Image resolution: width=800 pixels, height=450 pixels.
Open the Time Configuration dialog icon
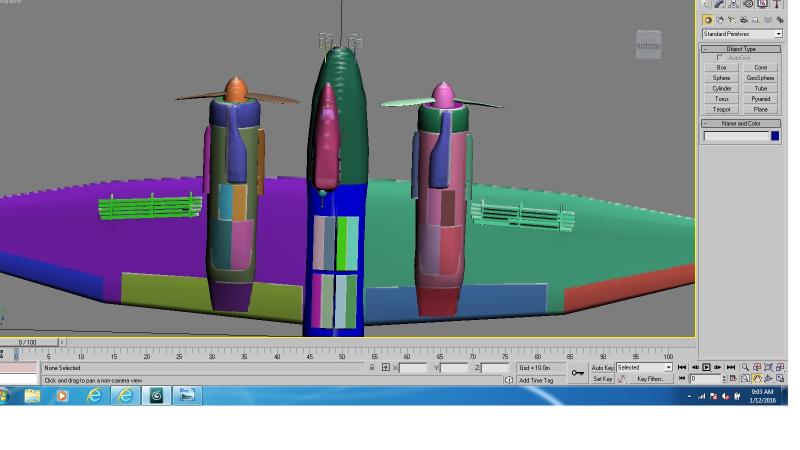(x=733, y=379)
